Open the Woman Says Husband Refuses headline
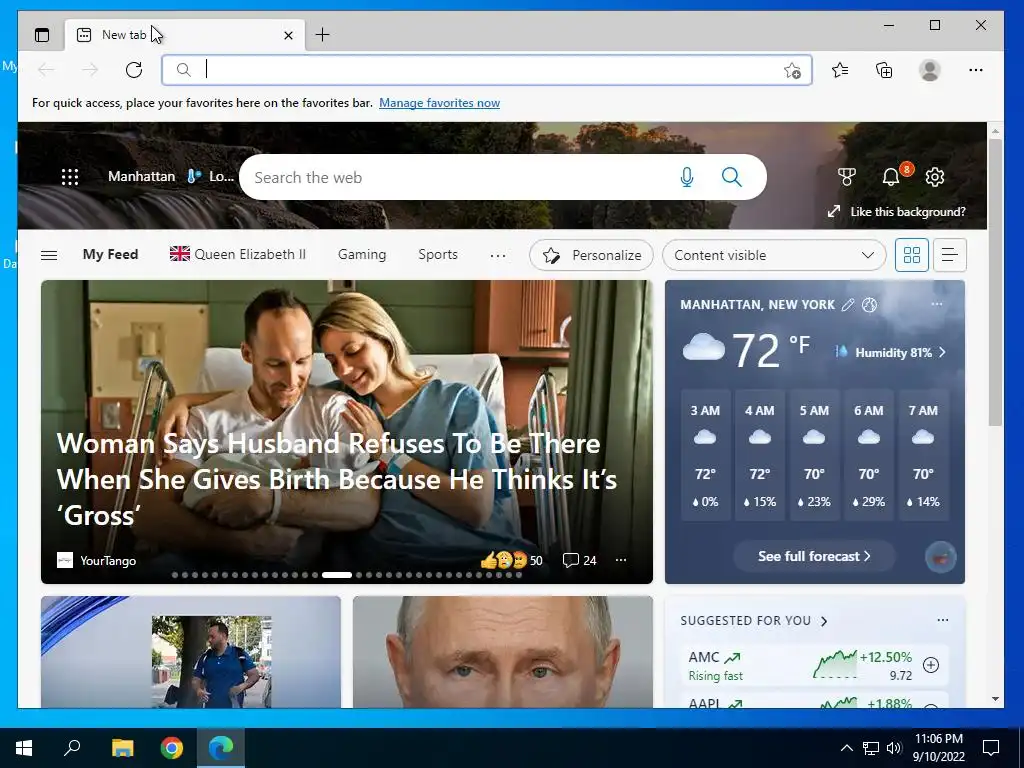The width and height of the screenshot is (1024, 768). pos(336,479)
